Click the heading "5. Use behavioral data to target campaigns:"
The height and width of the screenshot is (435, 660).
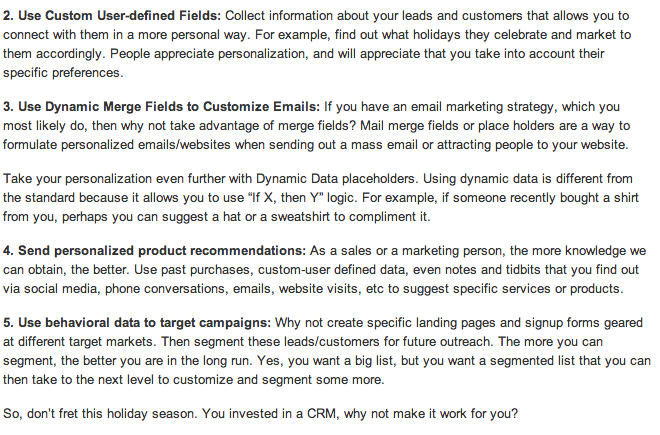137,323
